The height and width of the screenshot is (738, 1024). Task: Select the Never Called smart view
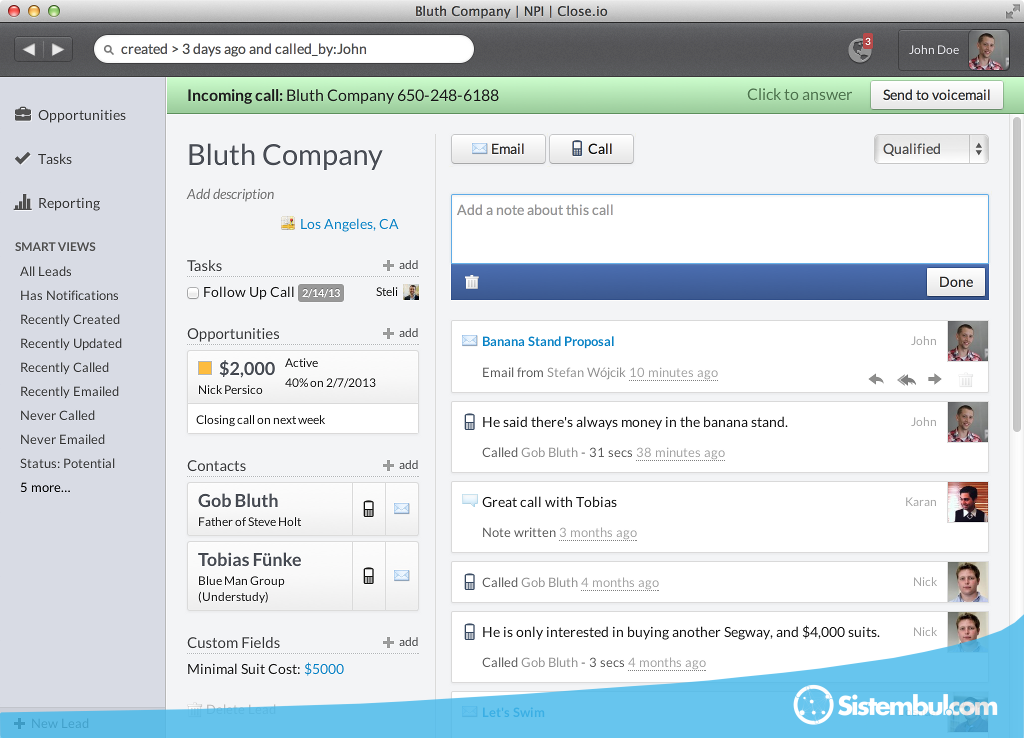click(57, 415)
